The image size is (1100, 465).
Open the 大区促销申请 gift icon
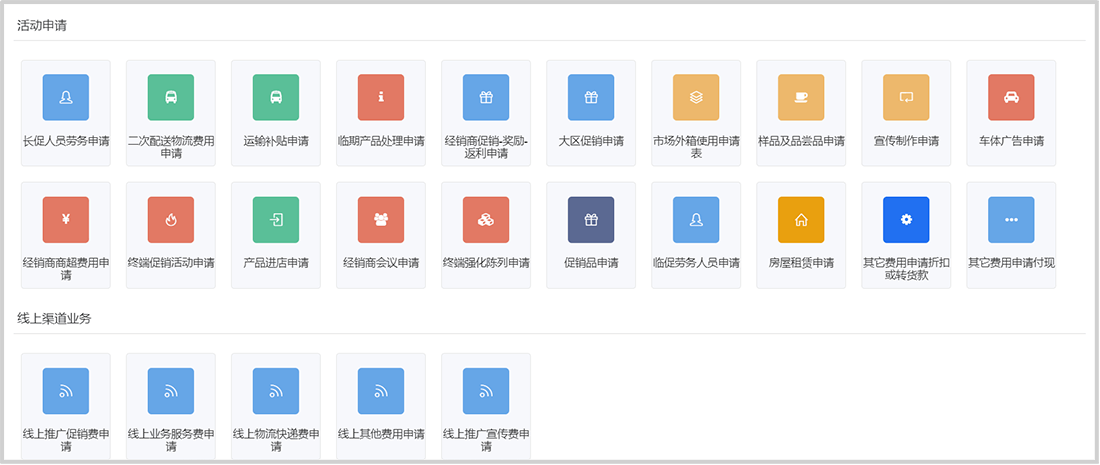[x=591, y=97]
